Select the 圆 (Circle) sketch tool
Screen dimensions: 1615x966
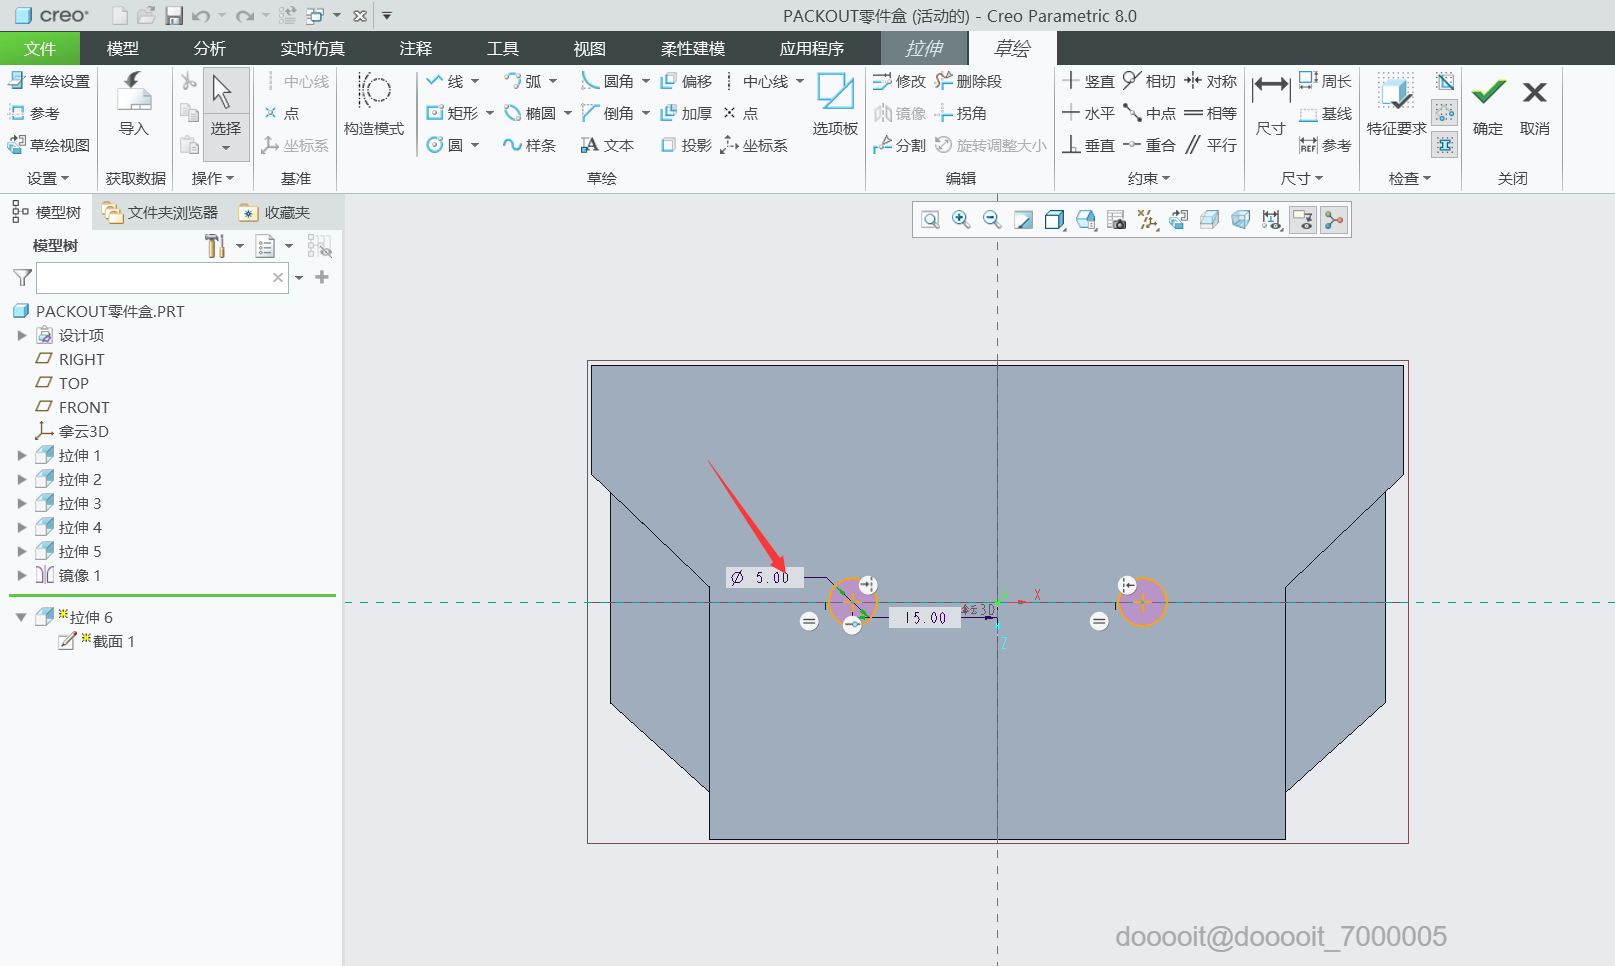click(445, 145)
